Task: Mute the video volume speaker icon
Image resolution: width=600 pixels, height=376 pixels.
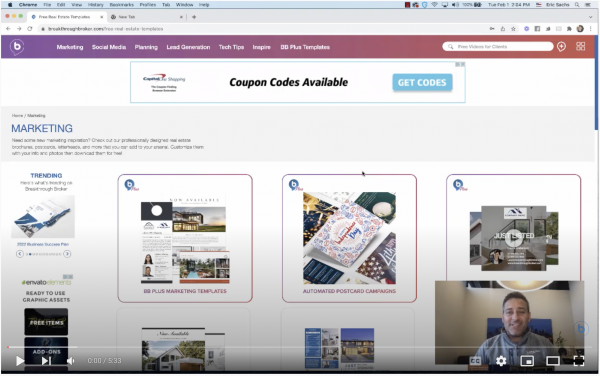Action: (x=71, y=361)
